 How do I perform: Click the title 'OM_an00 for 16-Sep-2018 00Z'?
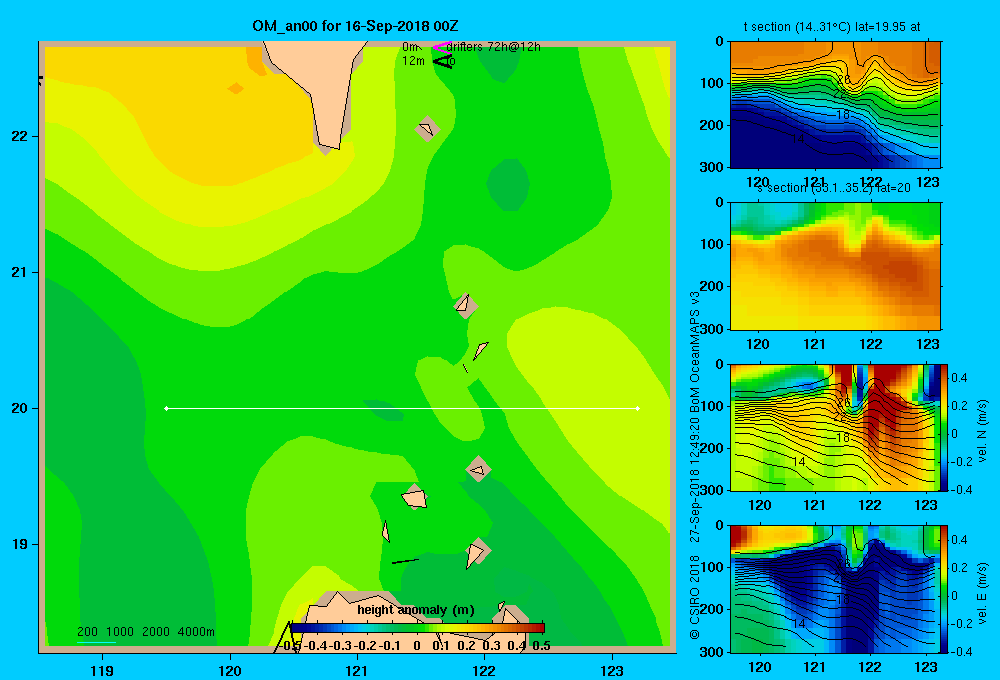click(355, 26)
